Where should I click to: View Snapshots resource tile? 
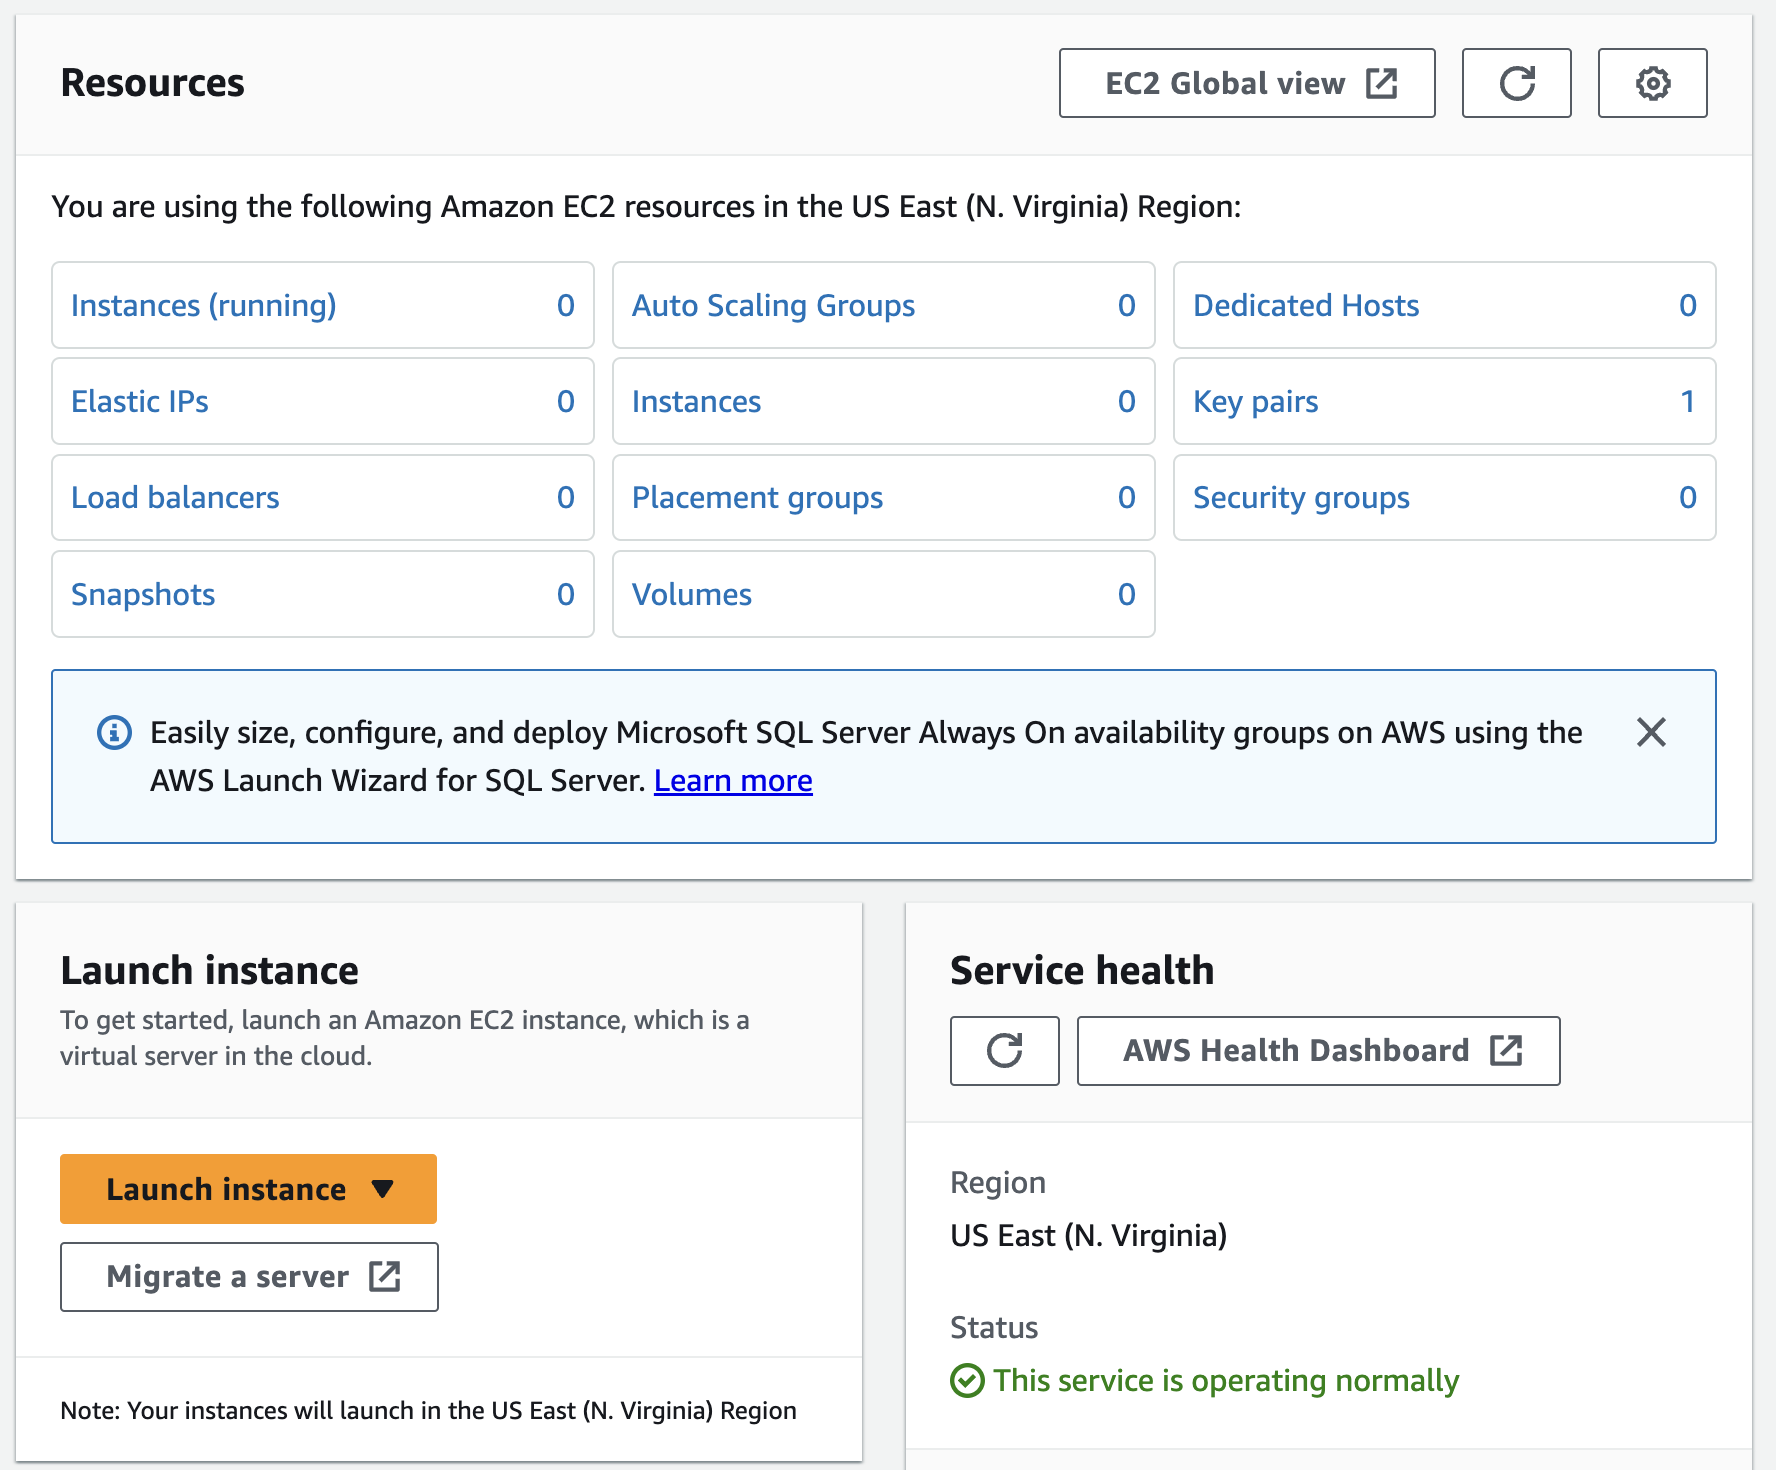(x=143, y=594)
